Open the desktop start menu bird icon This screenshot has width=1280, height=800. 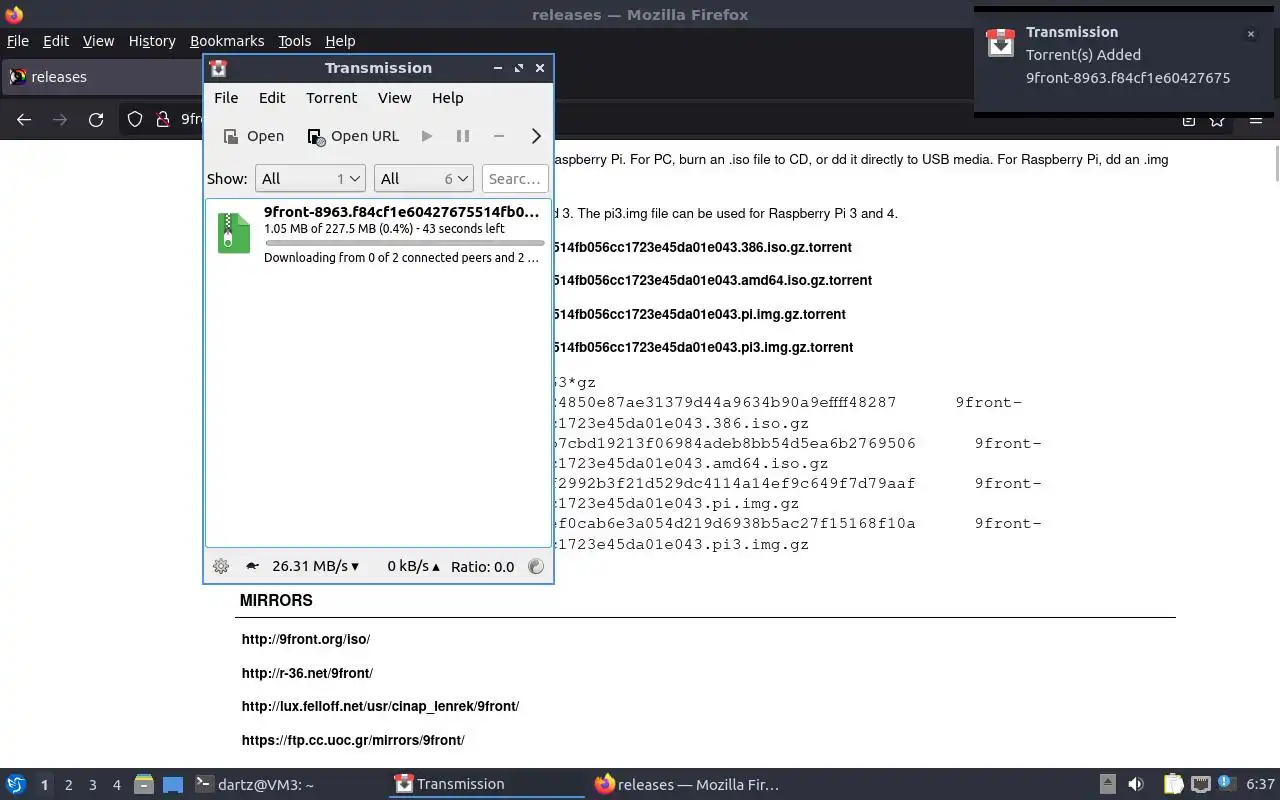coord(15,784)
